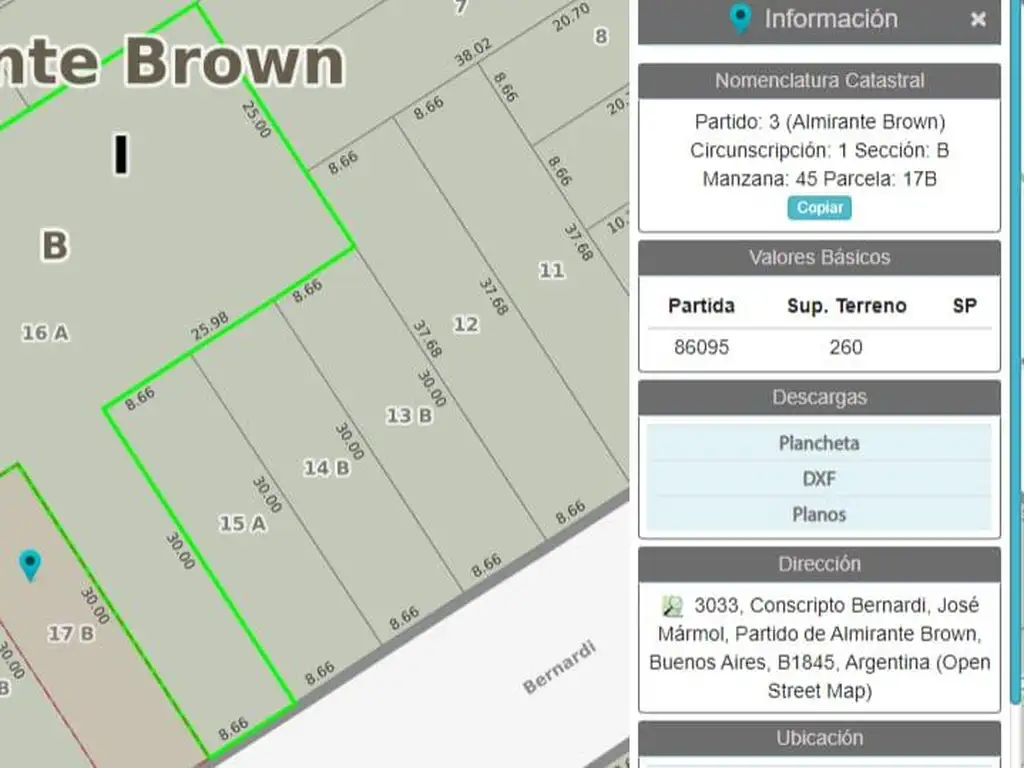
Task: Select parcel 12 on the map
Action: (x=466, y=324)
